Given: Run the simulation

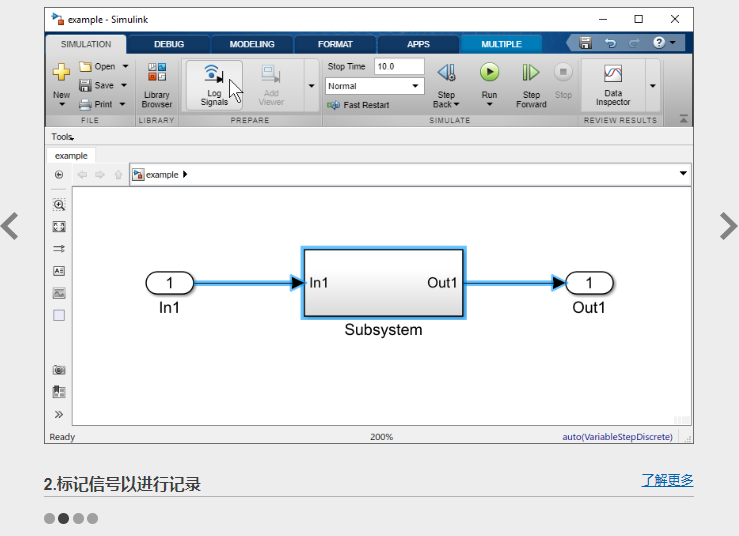Looking at the screenshot, I should point(489,72).
